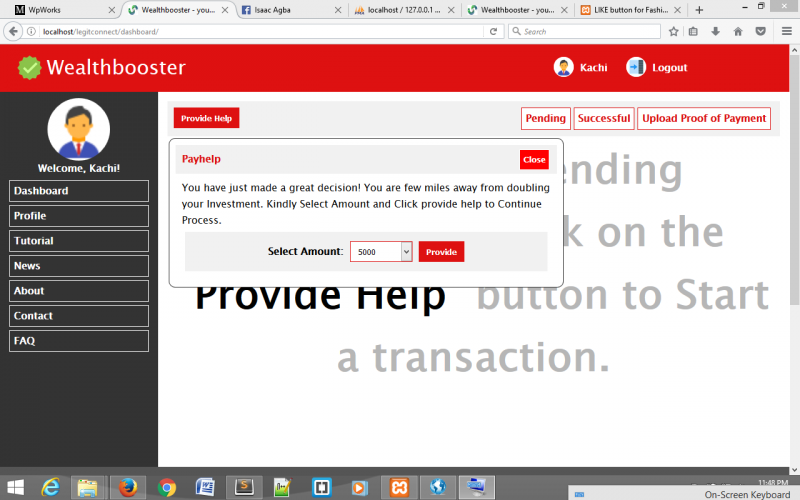
Task: Open a new tab with plus button
Action: [x=699, y=10]
